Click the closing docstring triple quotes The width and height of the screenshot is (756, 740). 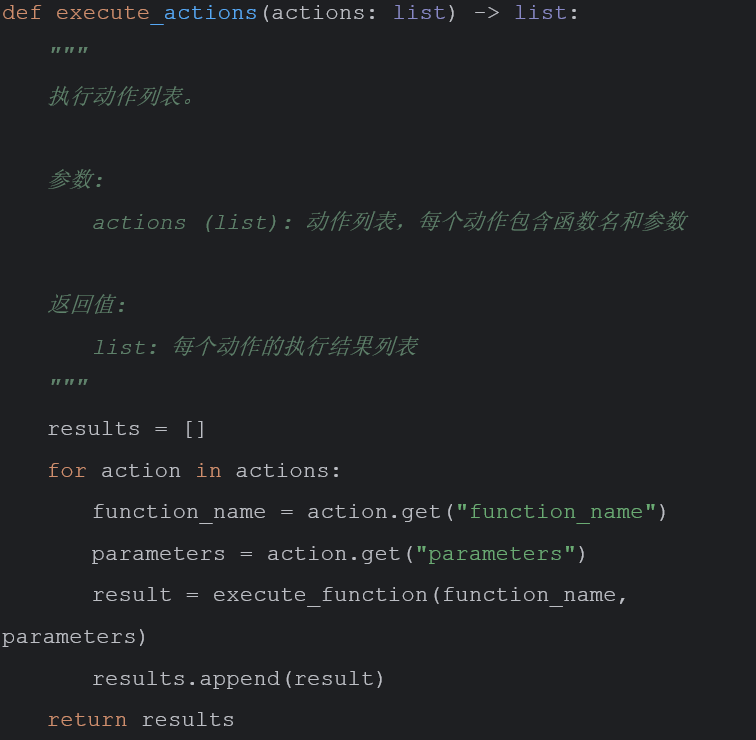click(x=69, y=383)
